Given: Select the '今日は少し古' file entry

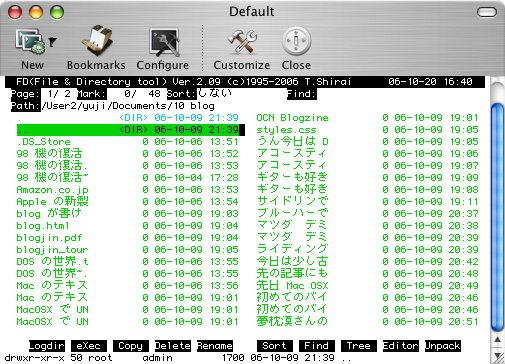Looking at the screenshot, I should 368,262.
